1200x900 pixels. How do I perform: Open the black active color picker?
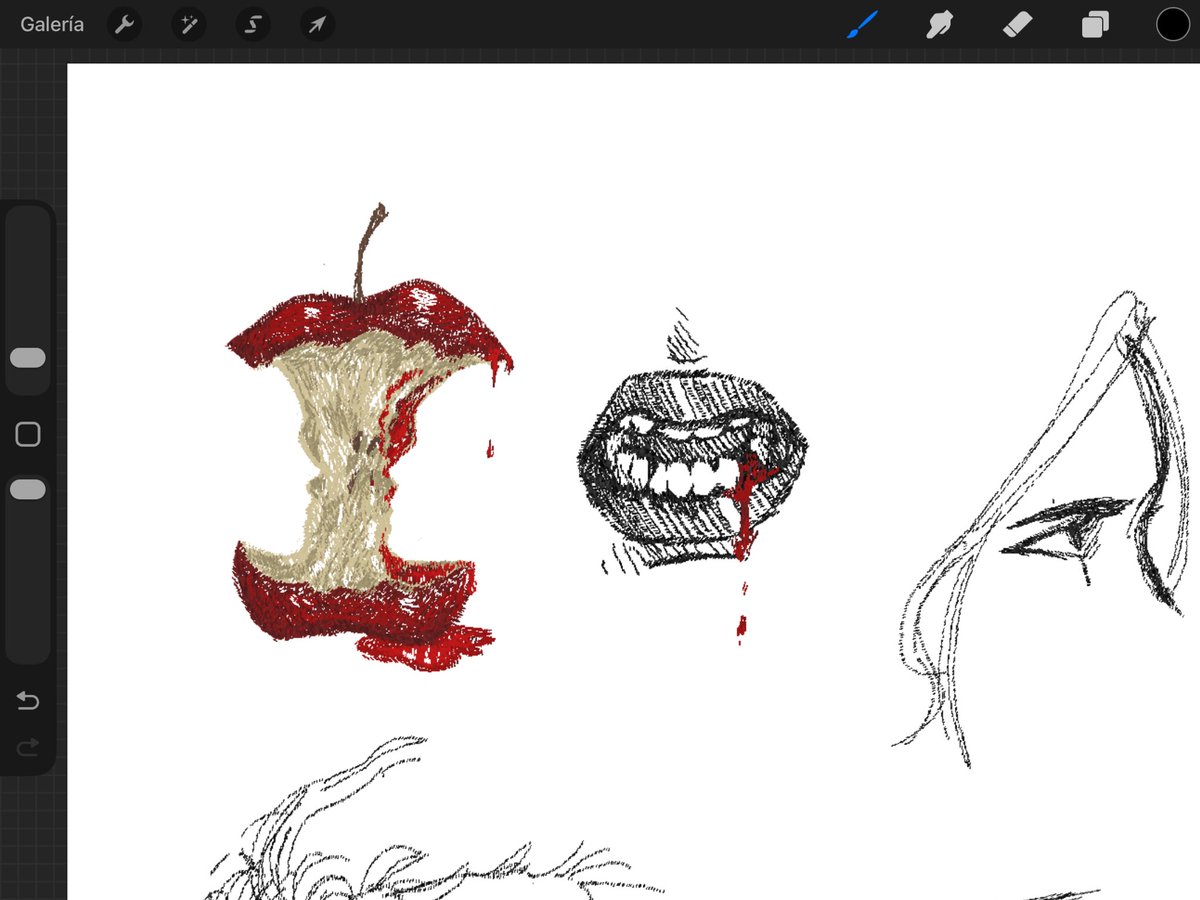(1173, 24)
